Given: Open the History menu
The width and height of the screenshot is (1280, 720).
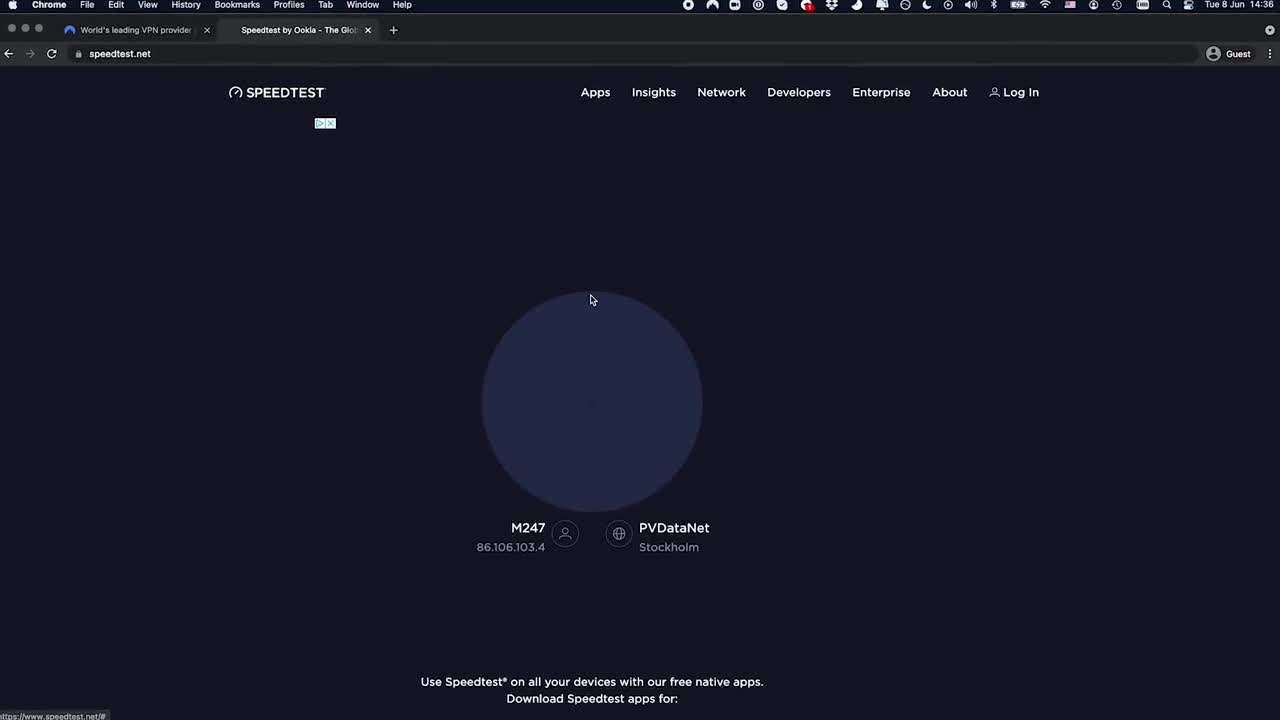Looking at the screenshot, I should [x=186, y=5].
